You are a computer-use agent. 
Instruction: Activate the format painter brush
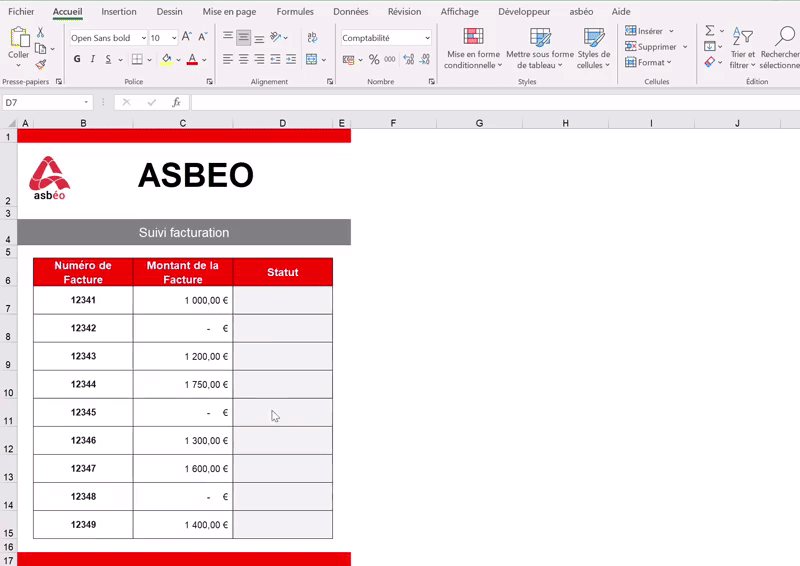tap(41, 64)
